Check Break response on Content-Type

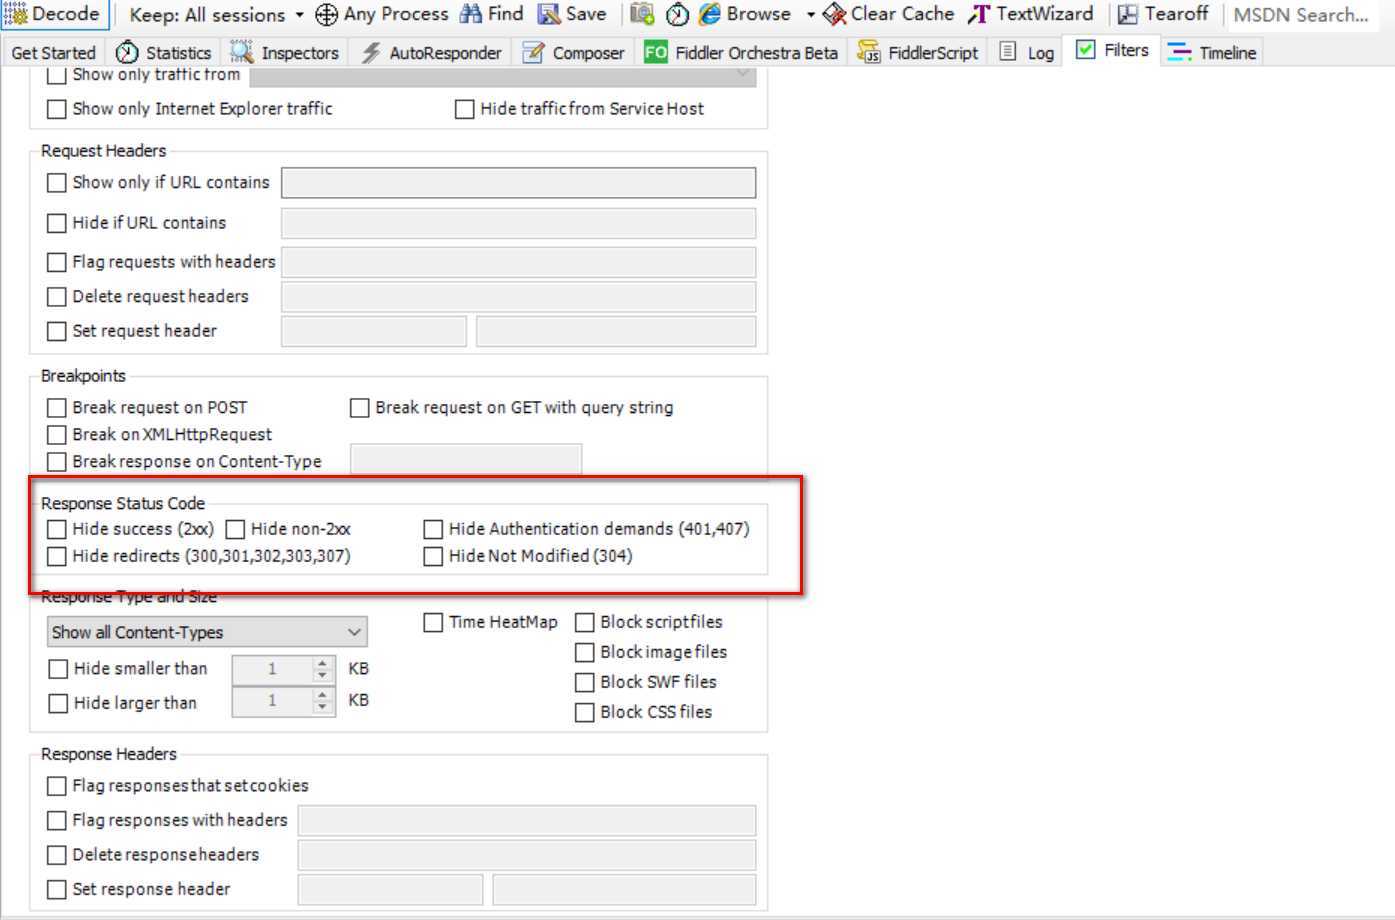click(57, 462)
